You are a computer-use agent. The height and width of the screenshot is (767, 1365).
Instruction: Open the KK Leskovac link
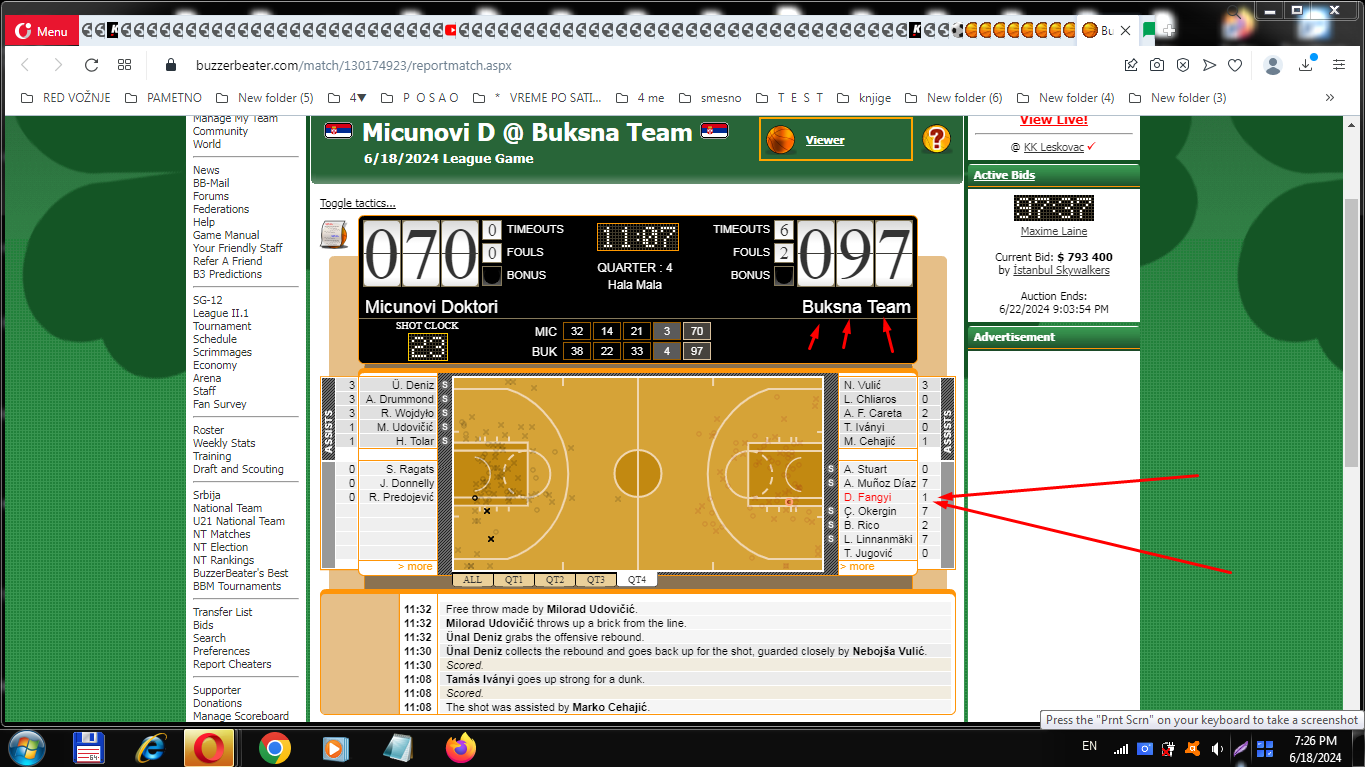coord(1054,147)
